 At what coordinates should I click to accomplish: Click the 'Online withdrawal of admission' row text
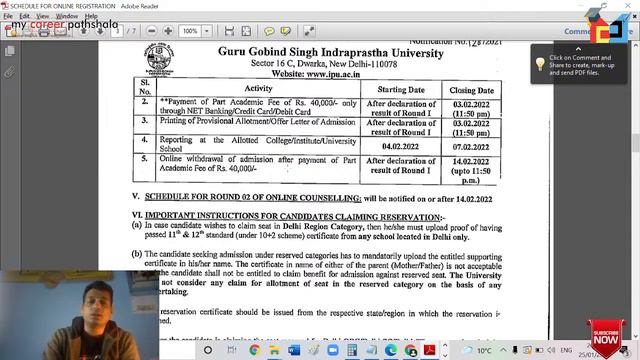(x=258, y=164)
